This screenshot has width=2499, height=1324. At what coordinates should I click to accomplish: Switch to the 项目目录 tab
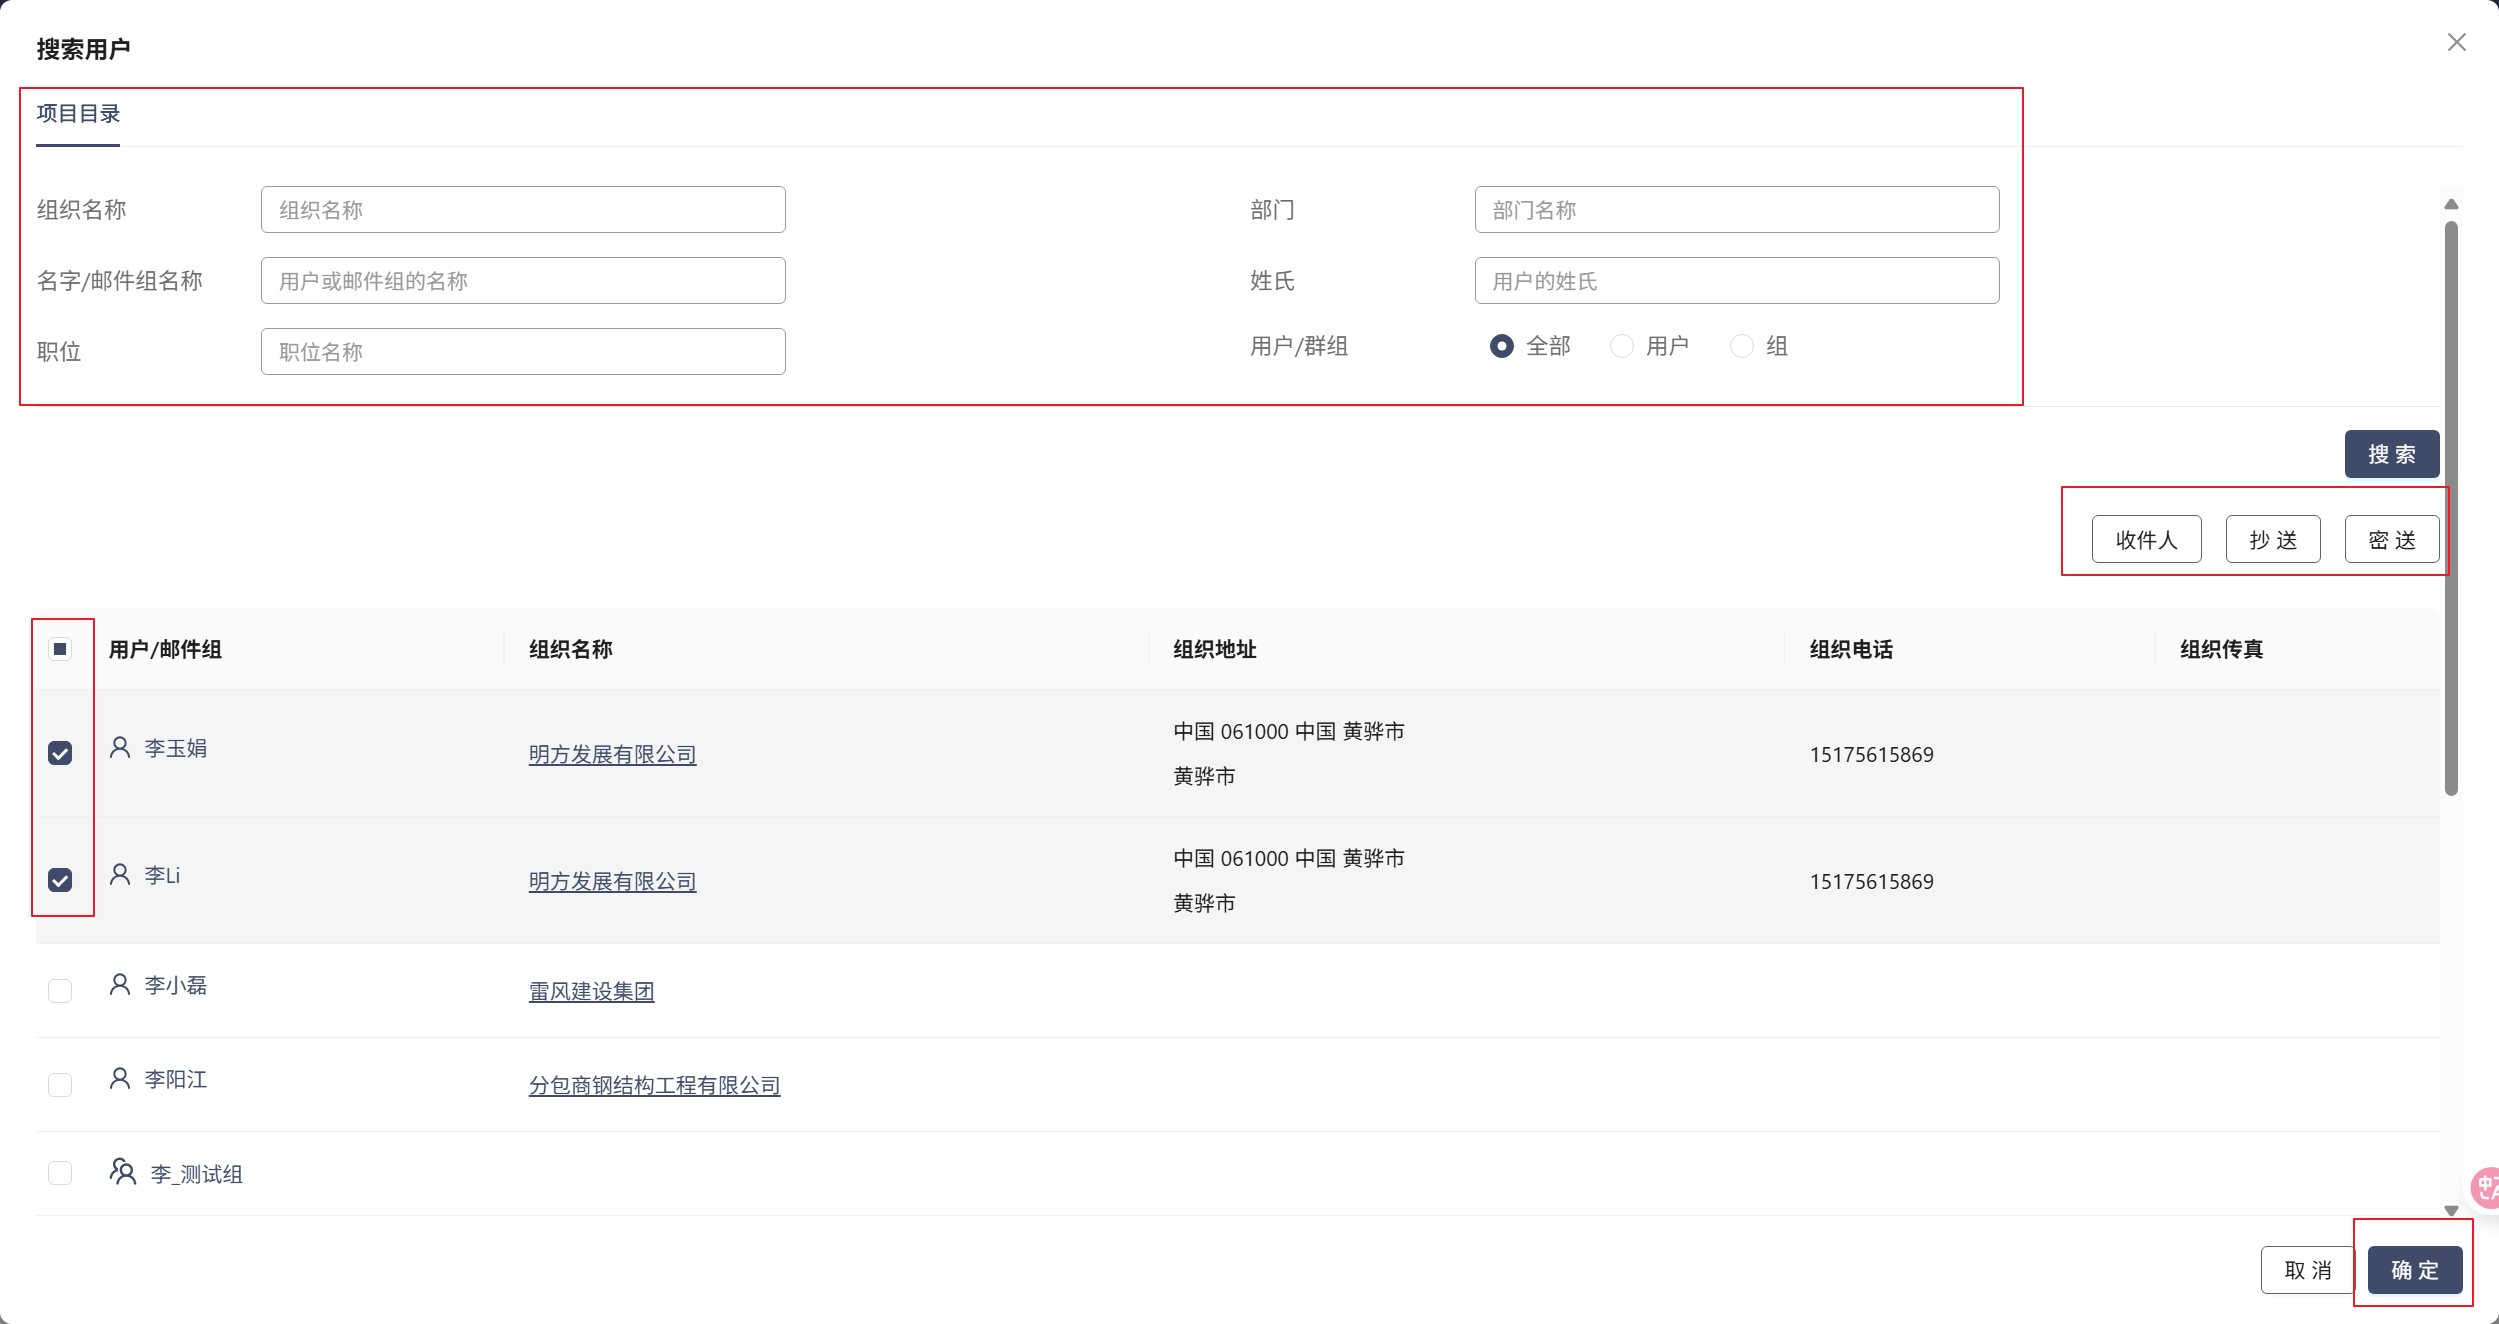[x=78, y=114]
